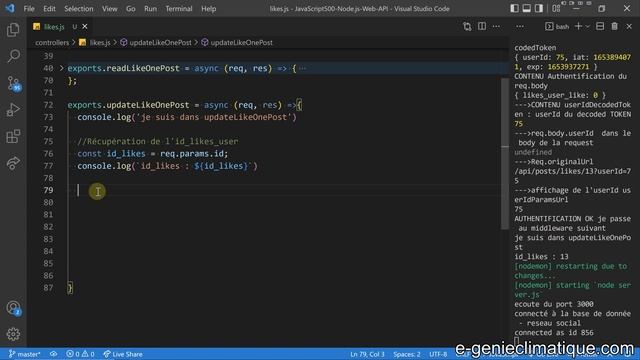Click line number 72 in gutter
Viewport: 640px width, 360px height.
point(48,105)
